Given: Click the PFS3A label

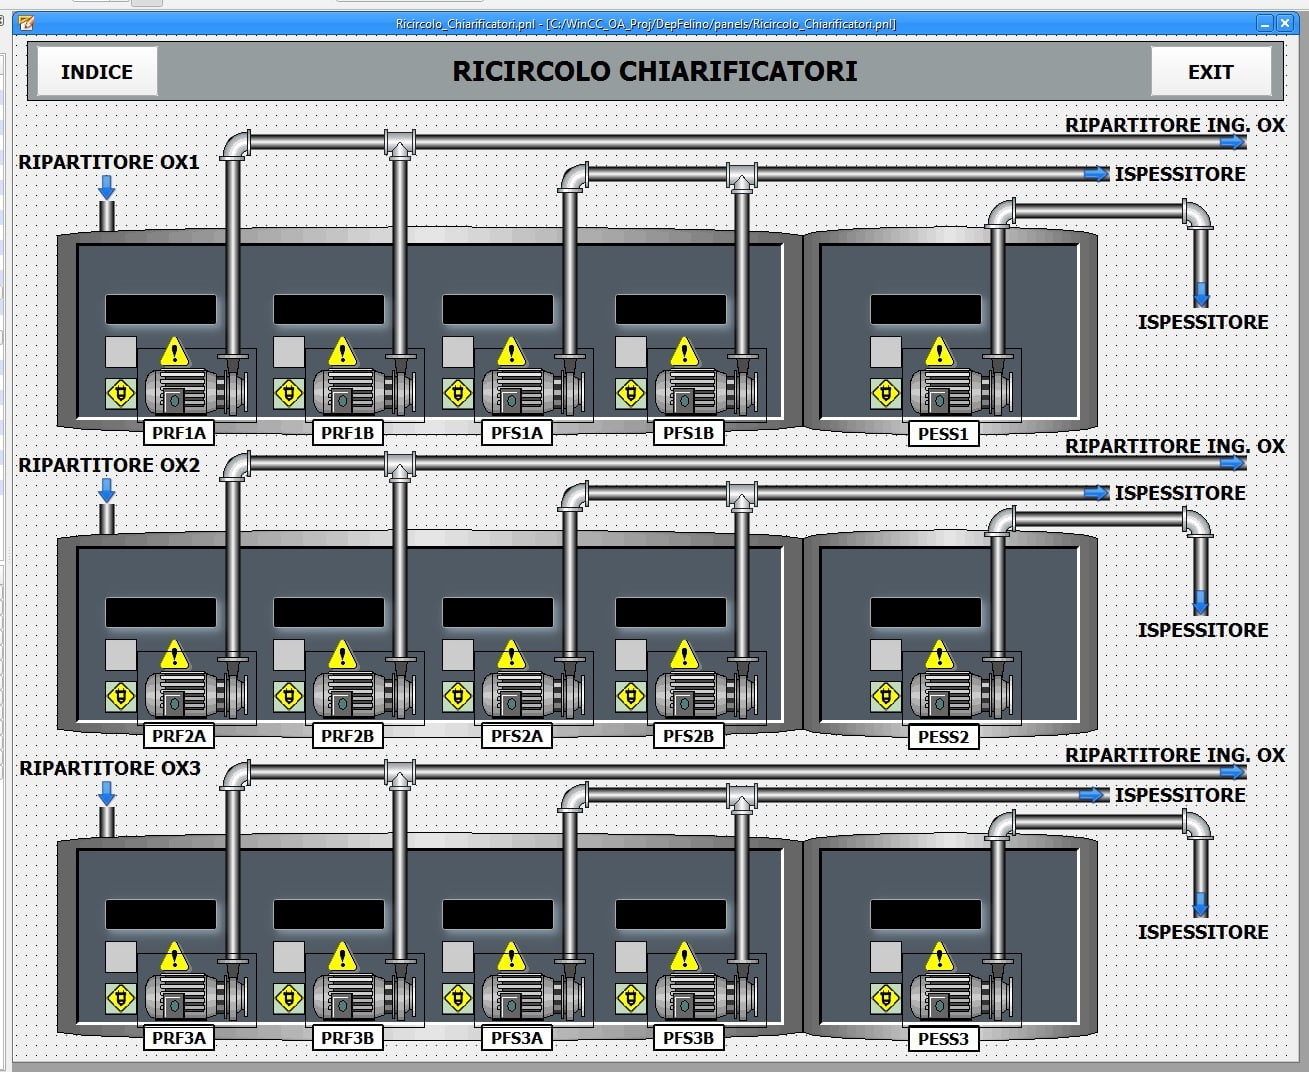Looking at the screenshot, I should pos(517,1038).
